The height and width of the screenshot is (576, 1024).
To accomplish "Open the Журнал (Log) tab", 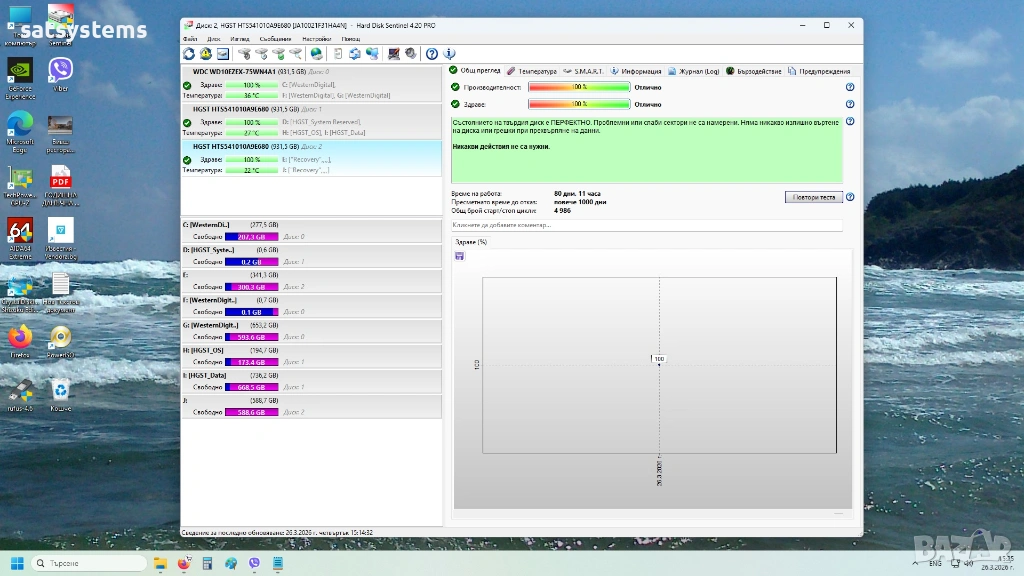I will [x=694, y=71].
